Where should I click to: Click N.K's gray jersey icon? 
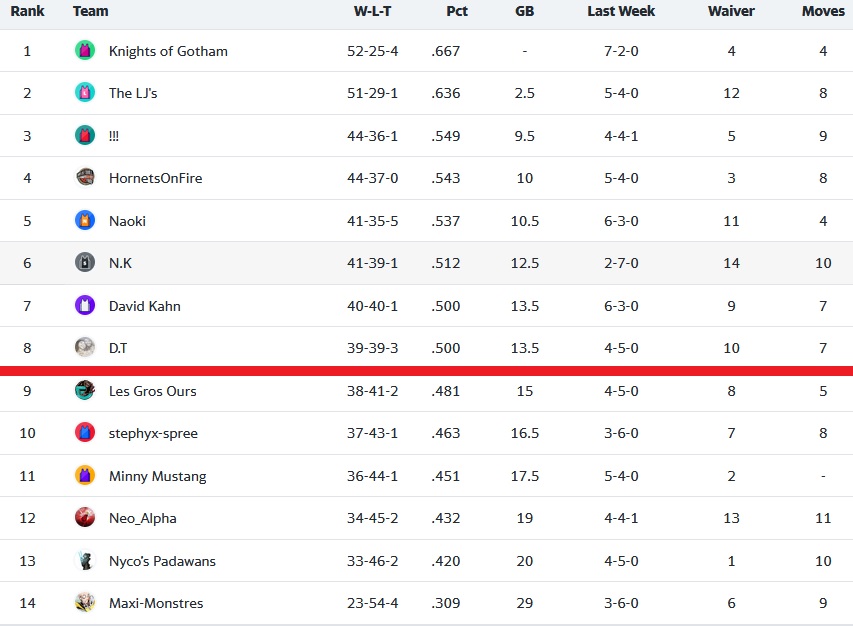click(x=85, y=263)
